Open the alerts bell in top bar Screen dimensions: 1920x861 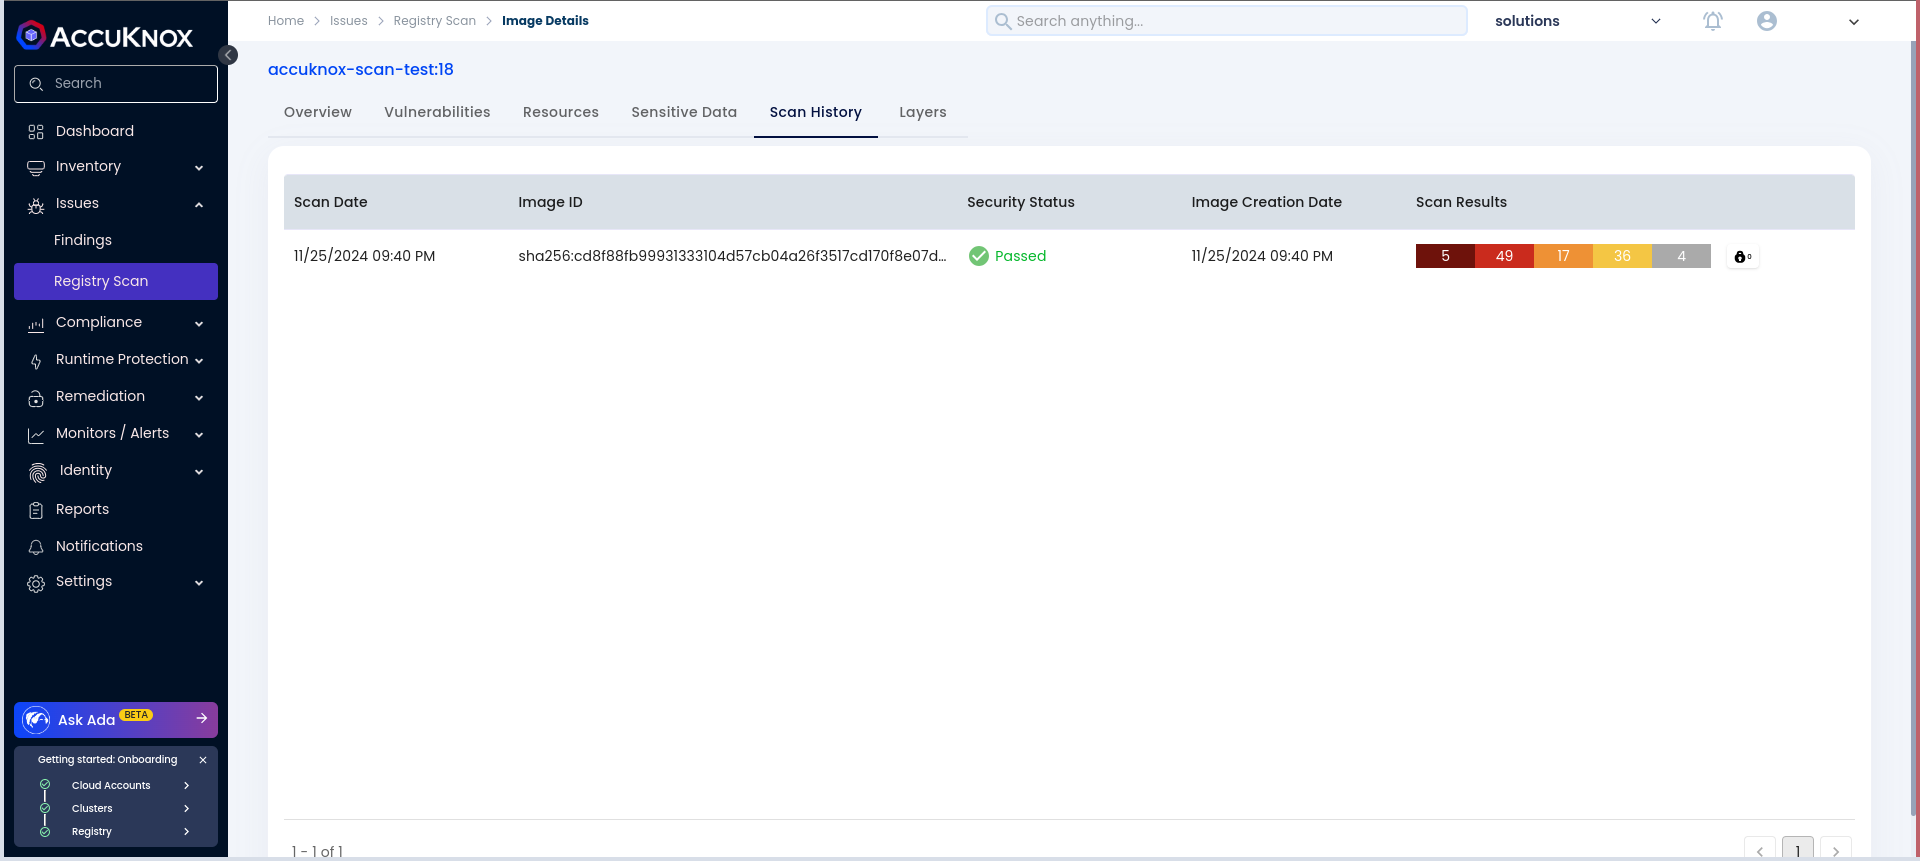pos(1713,21)
